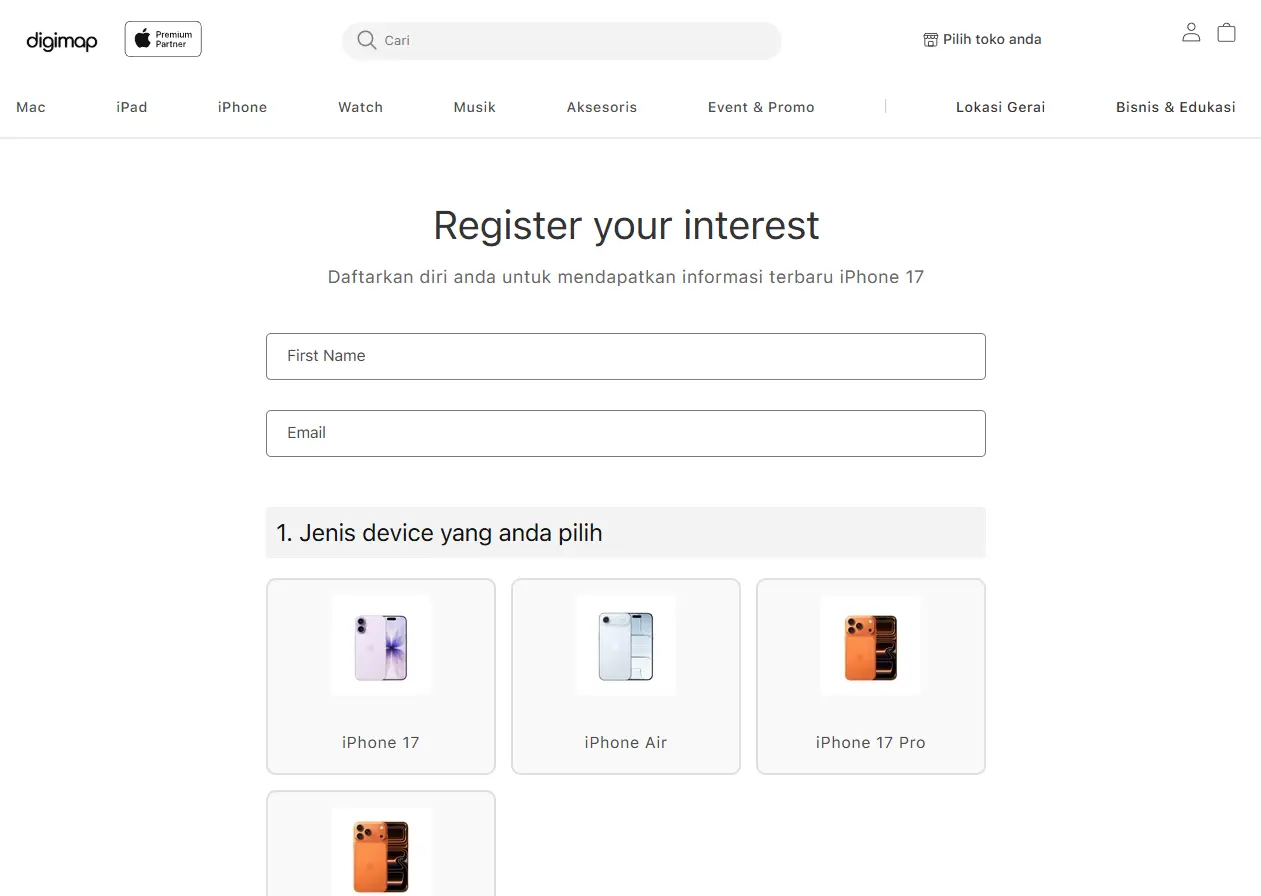Open the shopping bag icon
The width and height of the screenshot is (1261, 896).
[x=1226, y=32]
